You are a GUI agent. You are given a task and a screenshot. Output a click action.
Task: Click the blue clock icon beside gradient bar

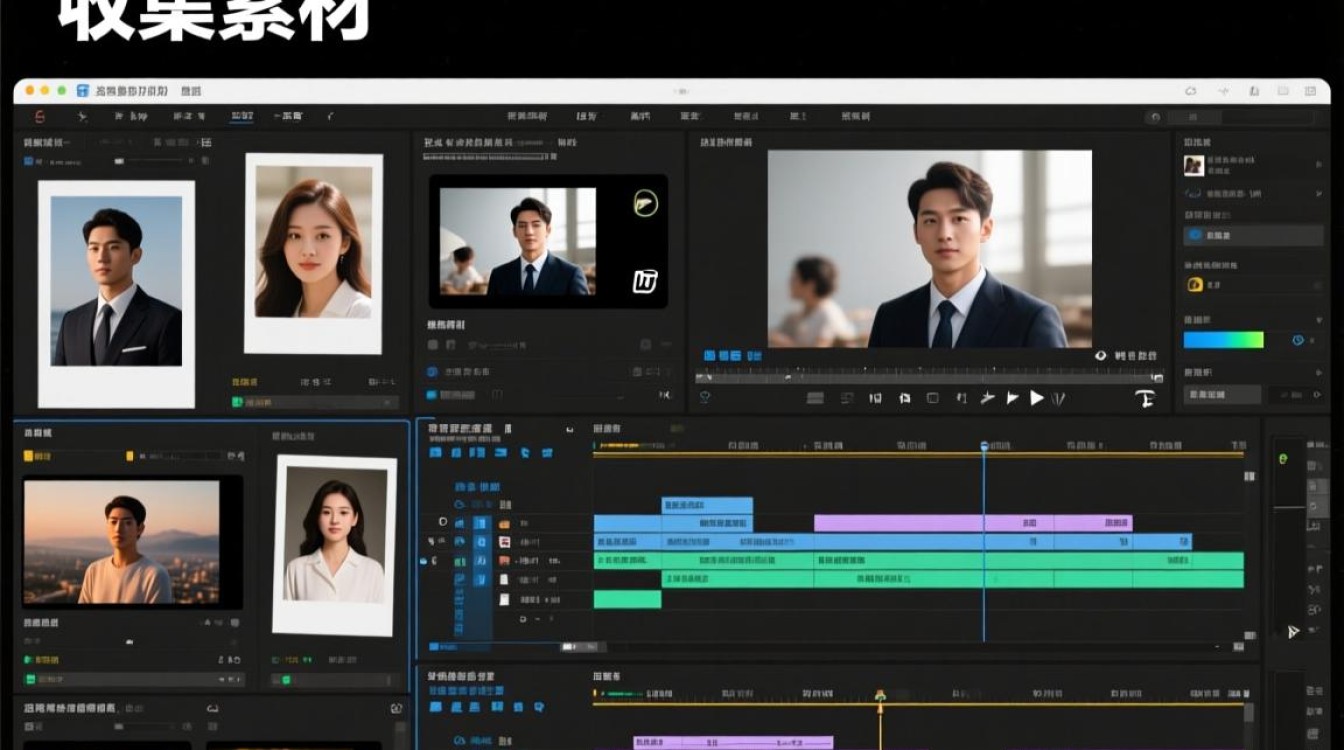tap(1298, 340)
